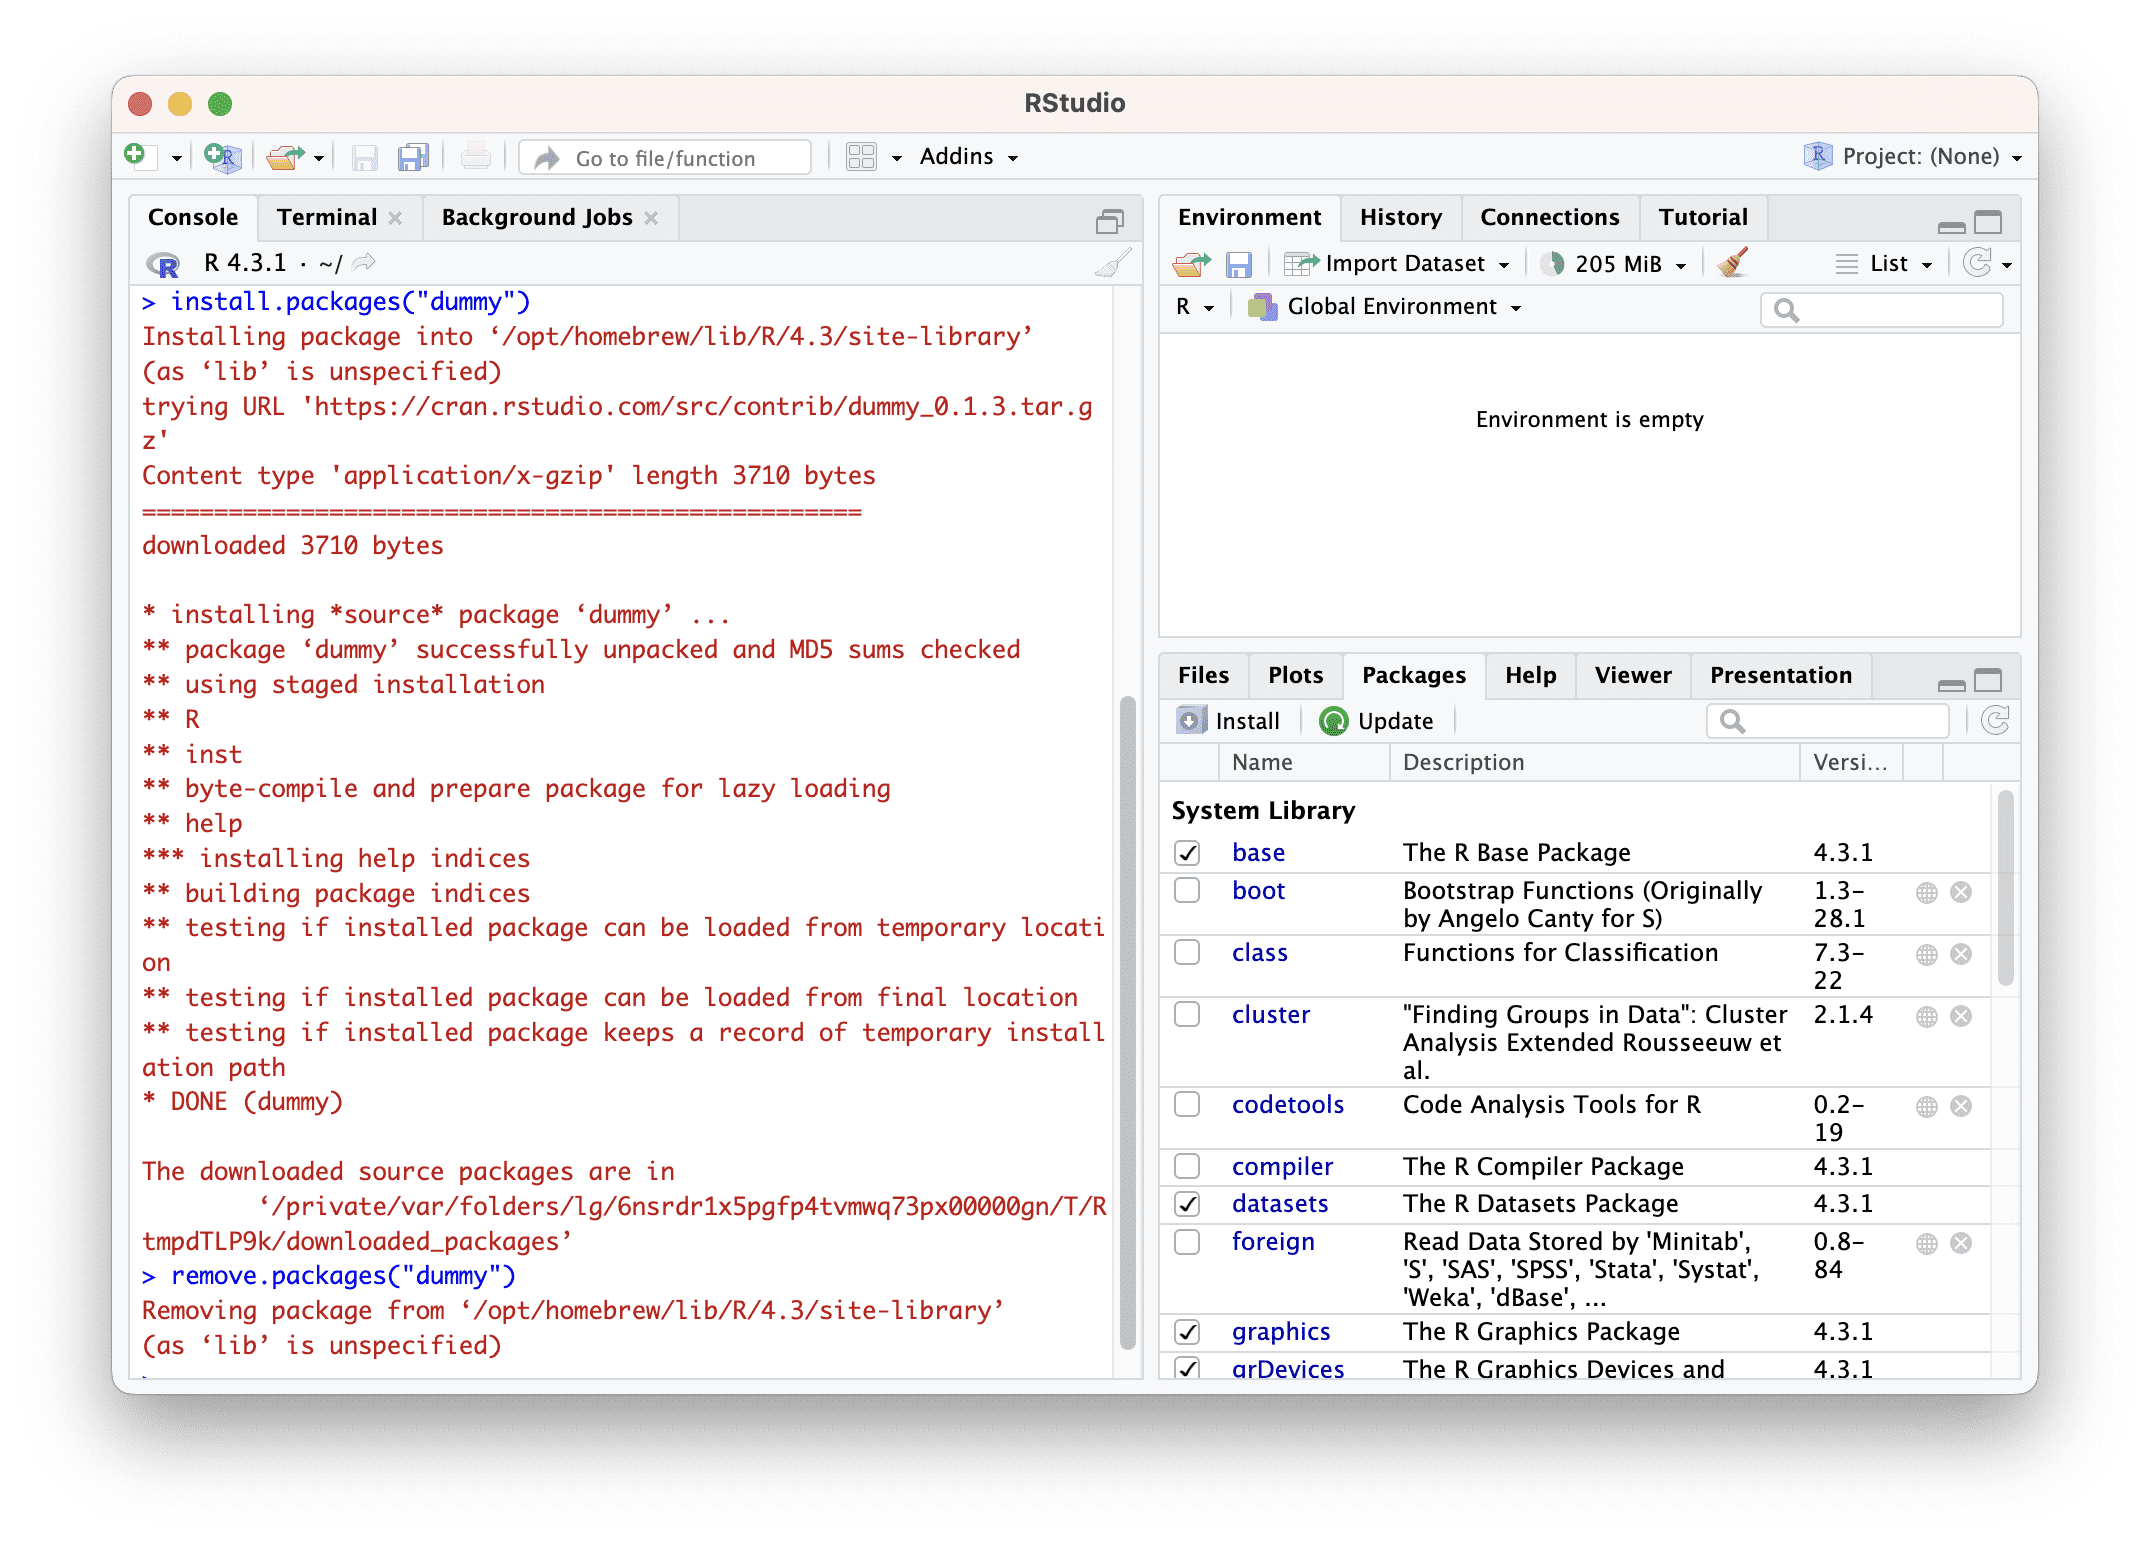Open the compiler package link
This screenshot has height=1542, width=2150.
tap(1283, 1166)
